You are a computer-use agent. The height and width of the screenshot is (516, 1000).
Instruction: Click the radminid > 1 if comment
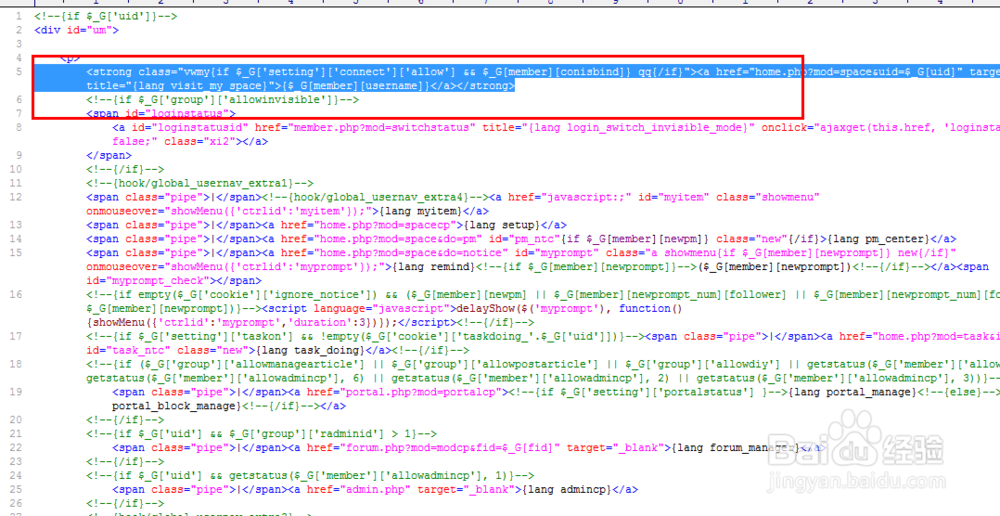261,434
